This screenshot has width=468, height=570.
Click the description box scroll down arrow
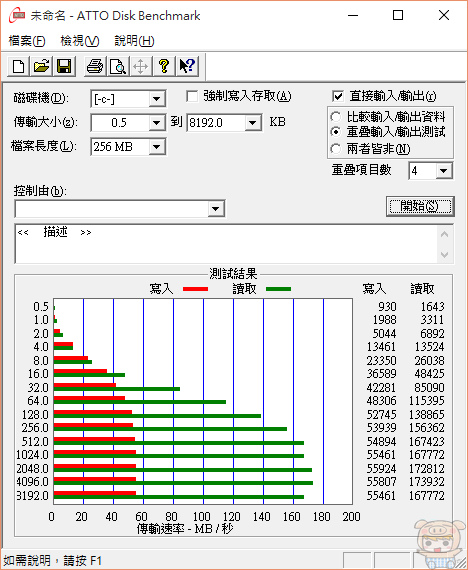[x=444, y=254]
